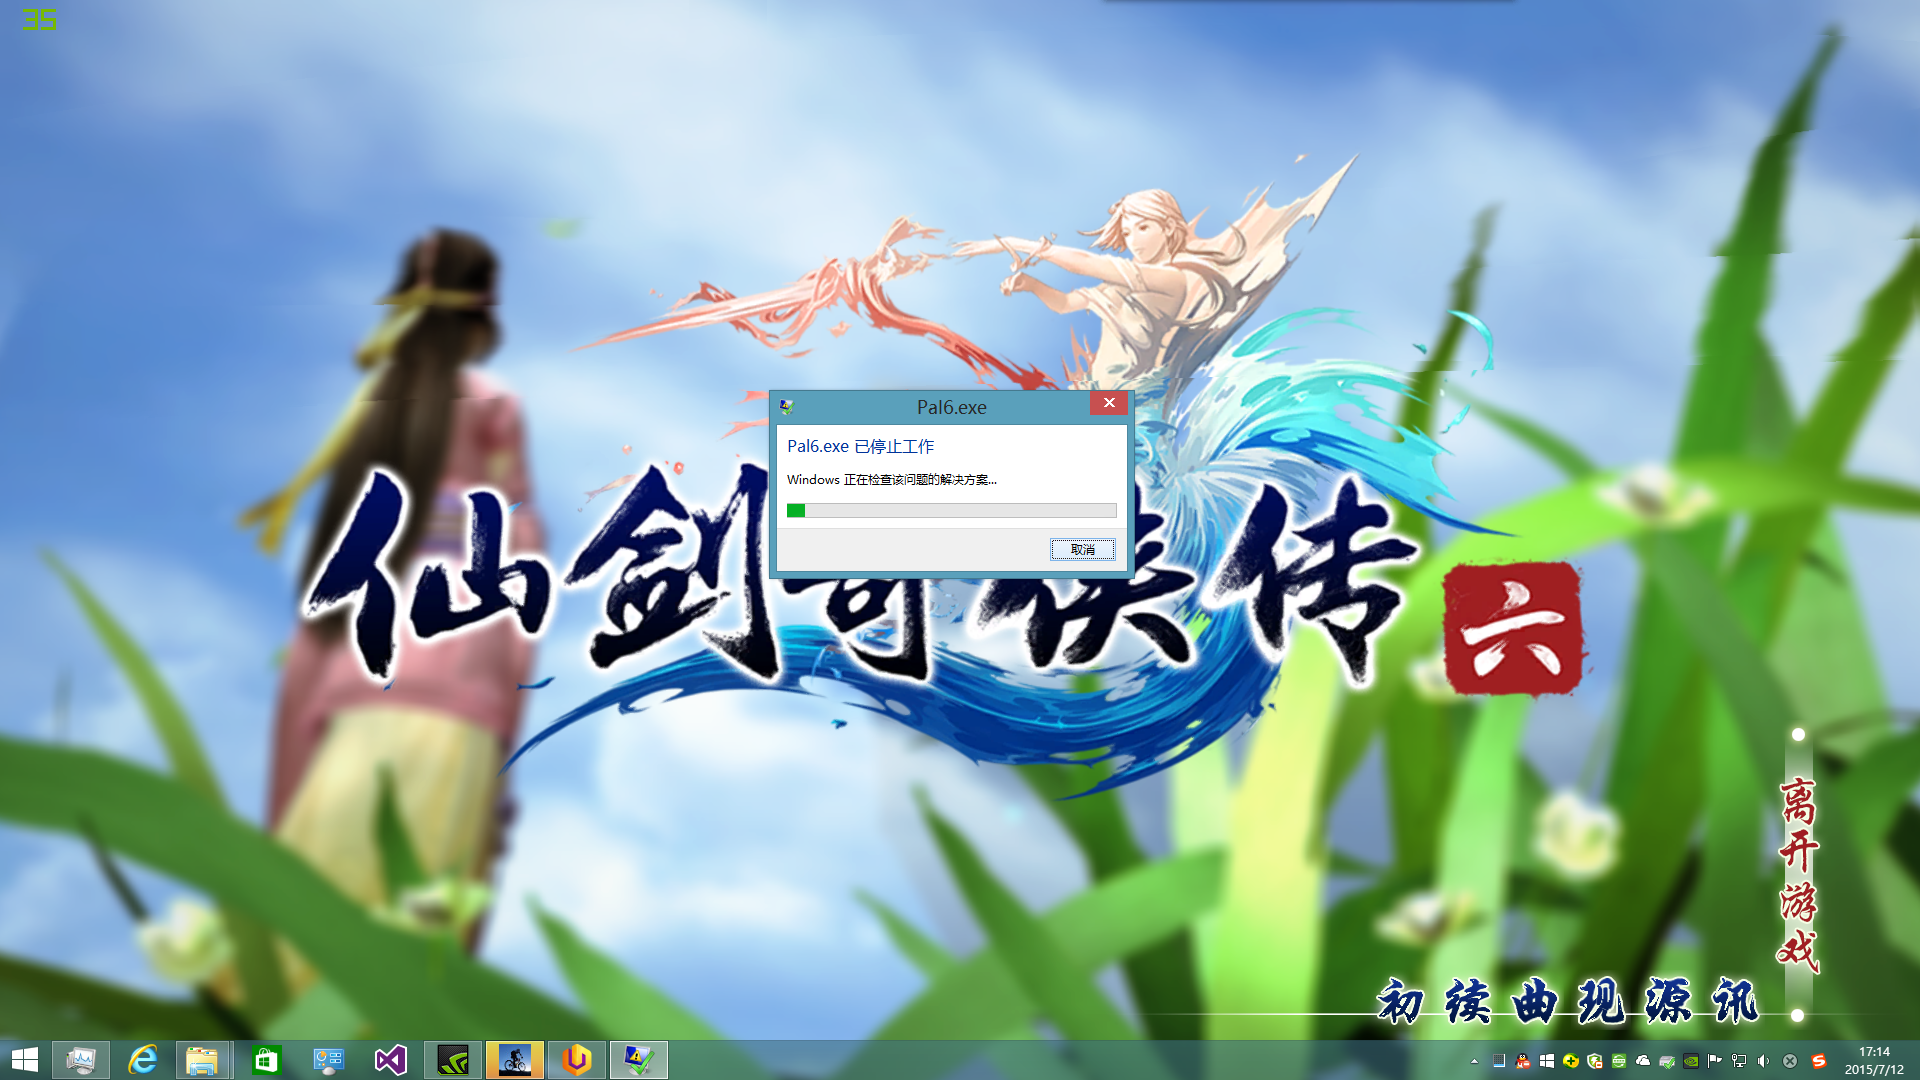The image size is (1920, 1080).
Task: Open File Explorer from the taskbar
Action: pos(203,1060)
